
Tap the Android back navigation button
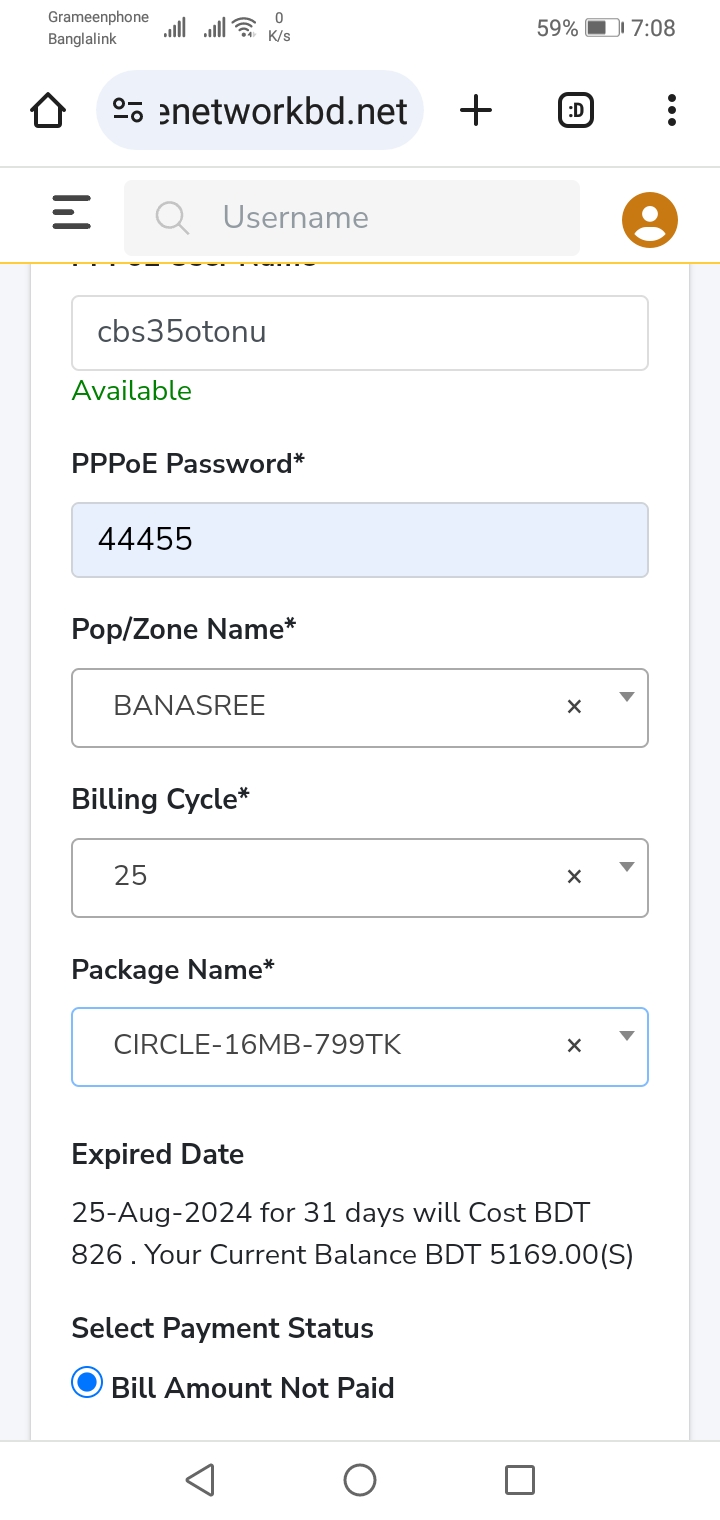point(200,1480)
